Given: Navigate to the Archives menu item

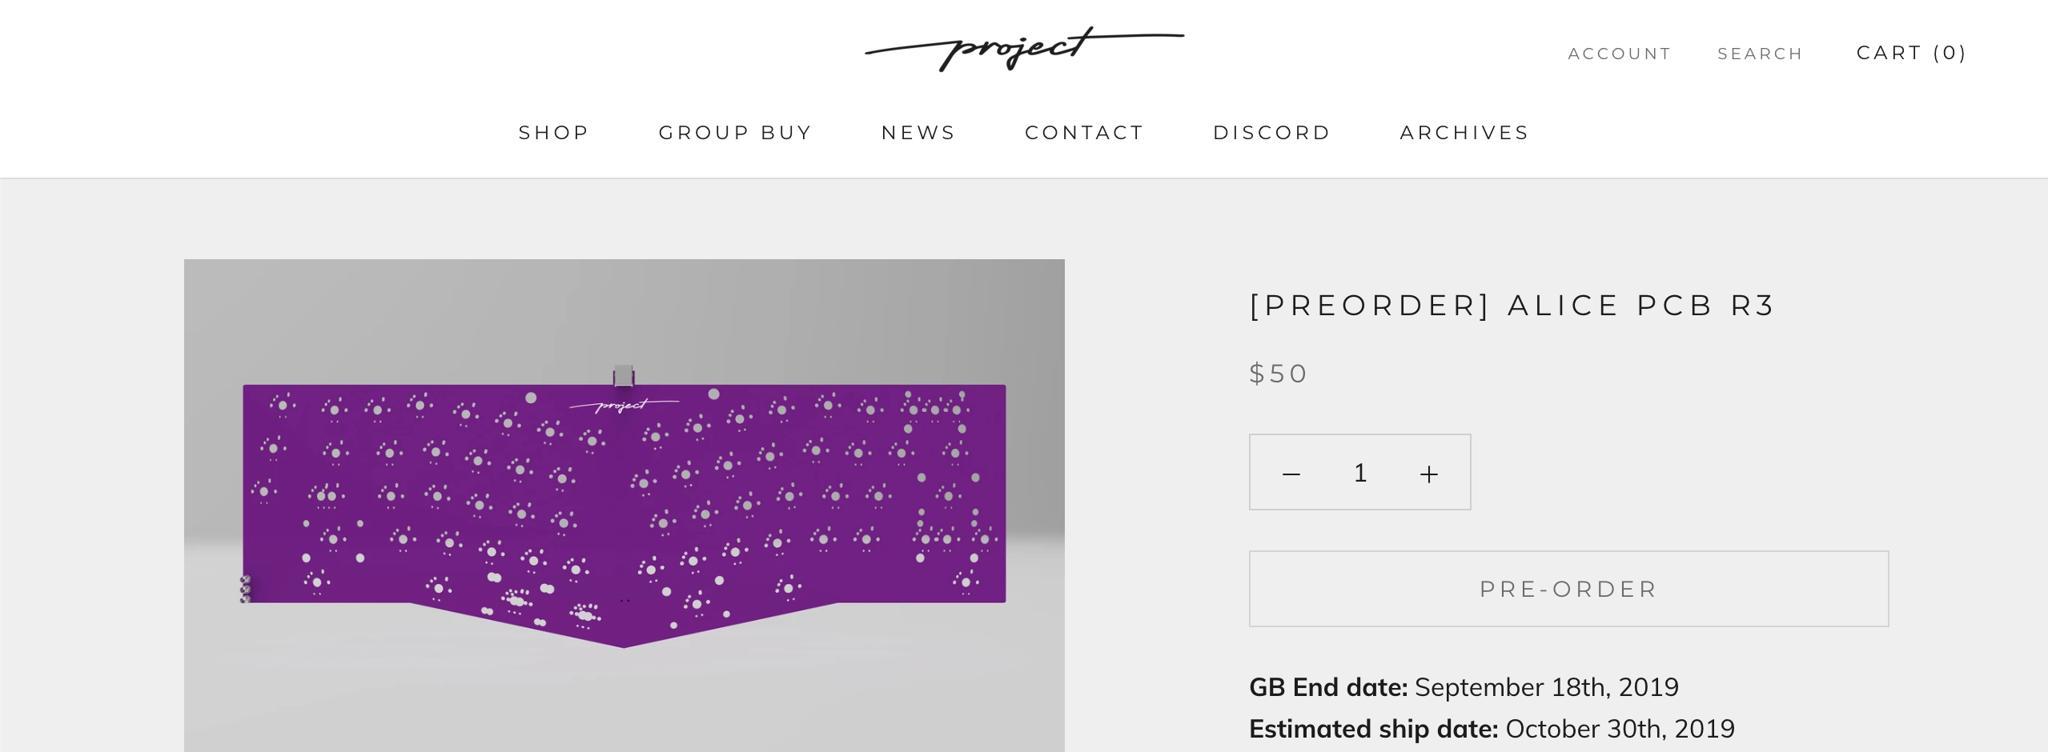Looking at the screenshot, I should pos(1464,132).
